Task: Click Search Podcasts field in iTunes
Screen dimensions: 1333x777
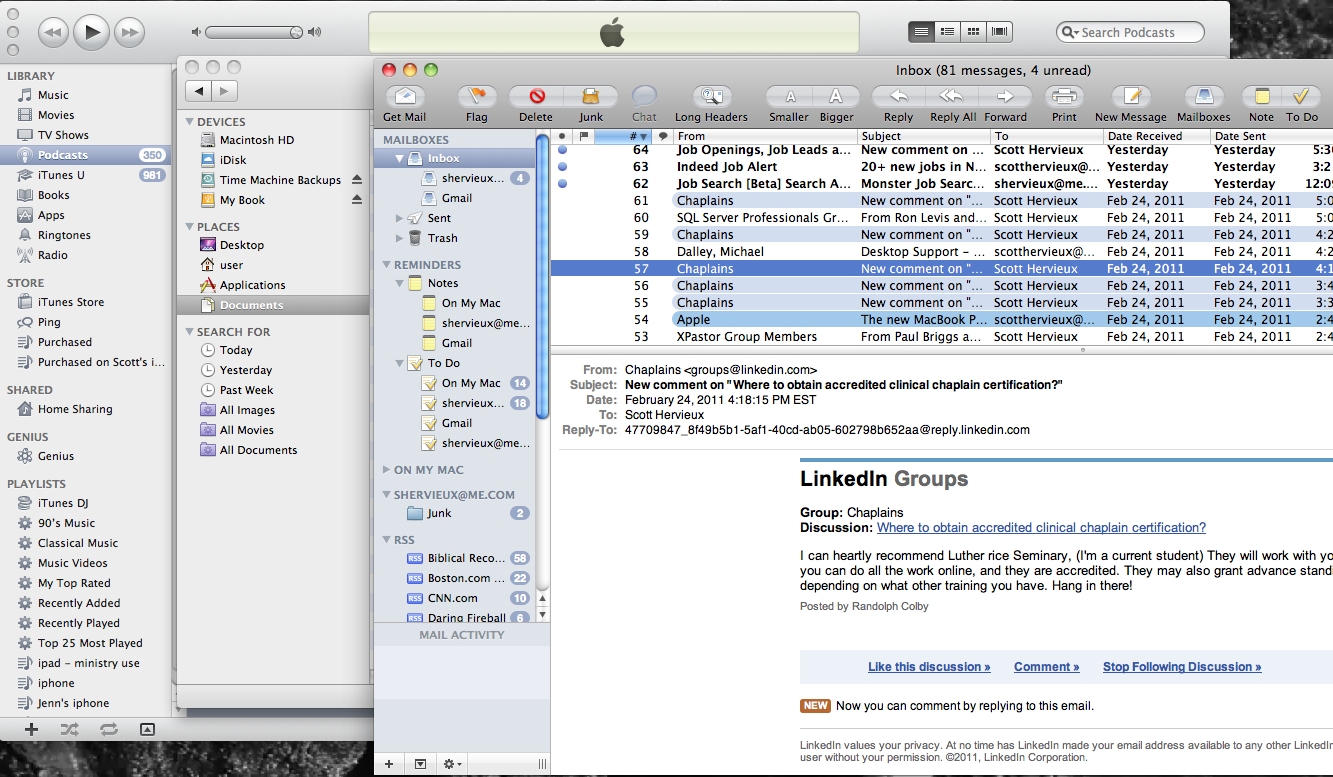Action: pyautogui.click(x=1130, y=32)
